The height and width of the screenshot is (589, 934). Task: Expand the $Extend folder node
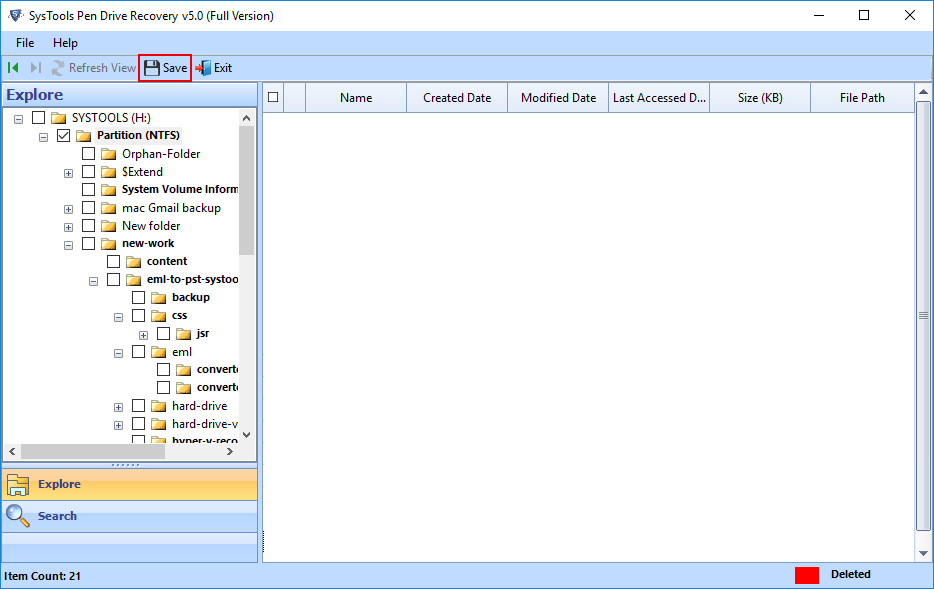click(68, 172)
